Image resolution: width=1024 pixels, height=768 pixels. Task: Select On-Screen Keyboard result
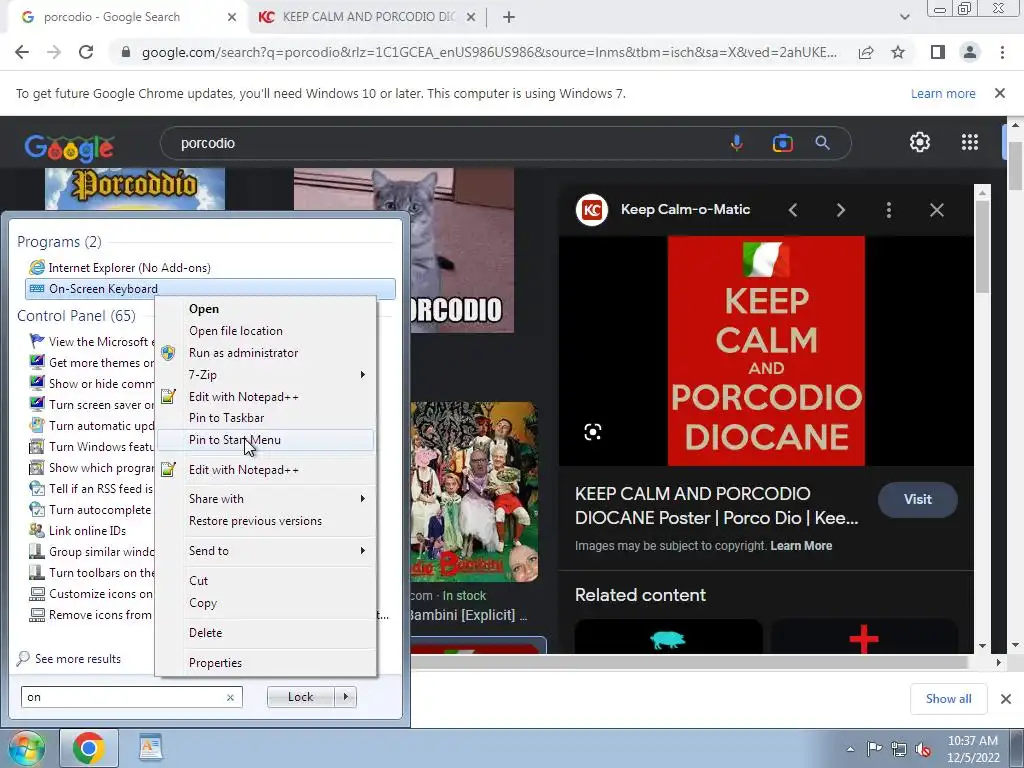click(210, 289)
